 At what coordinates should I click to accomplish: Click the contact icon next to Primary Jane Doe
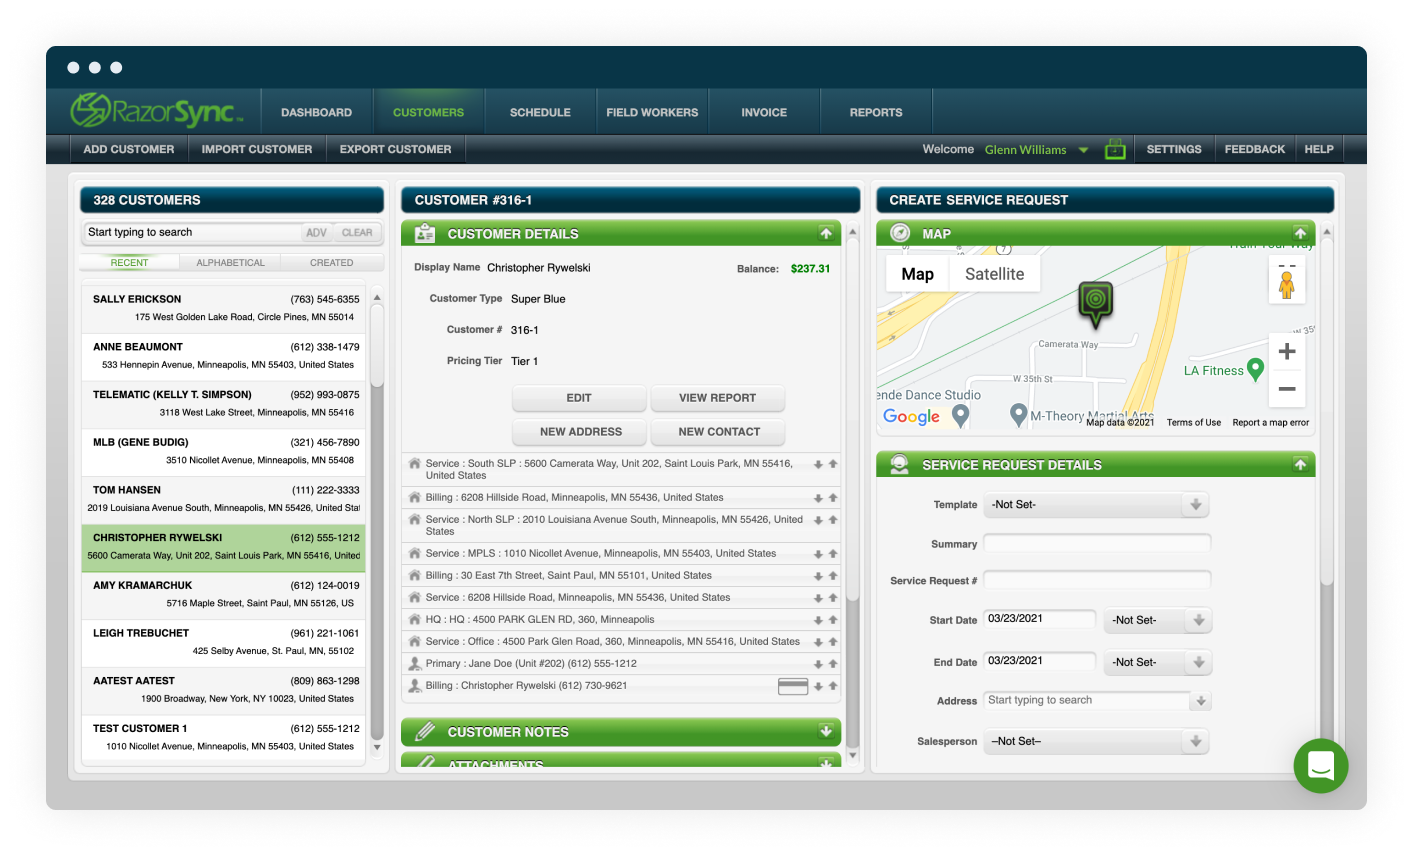(x=414, y=663)
